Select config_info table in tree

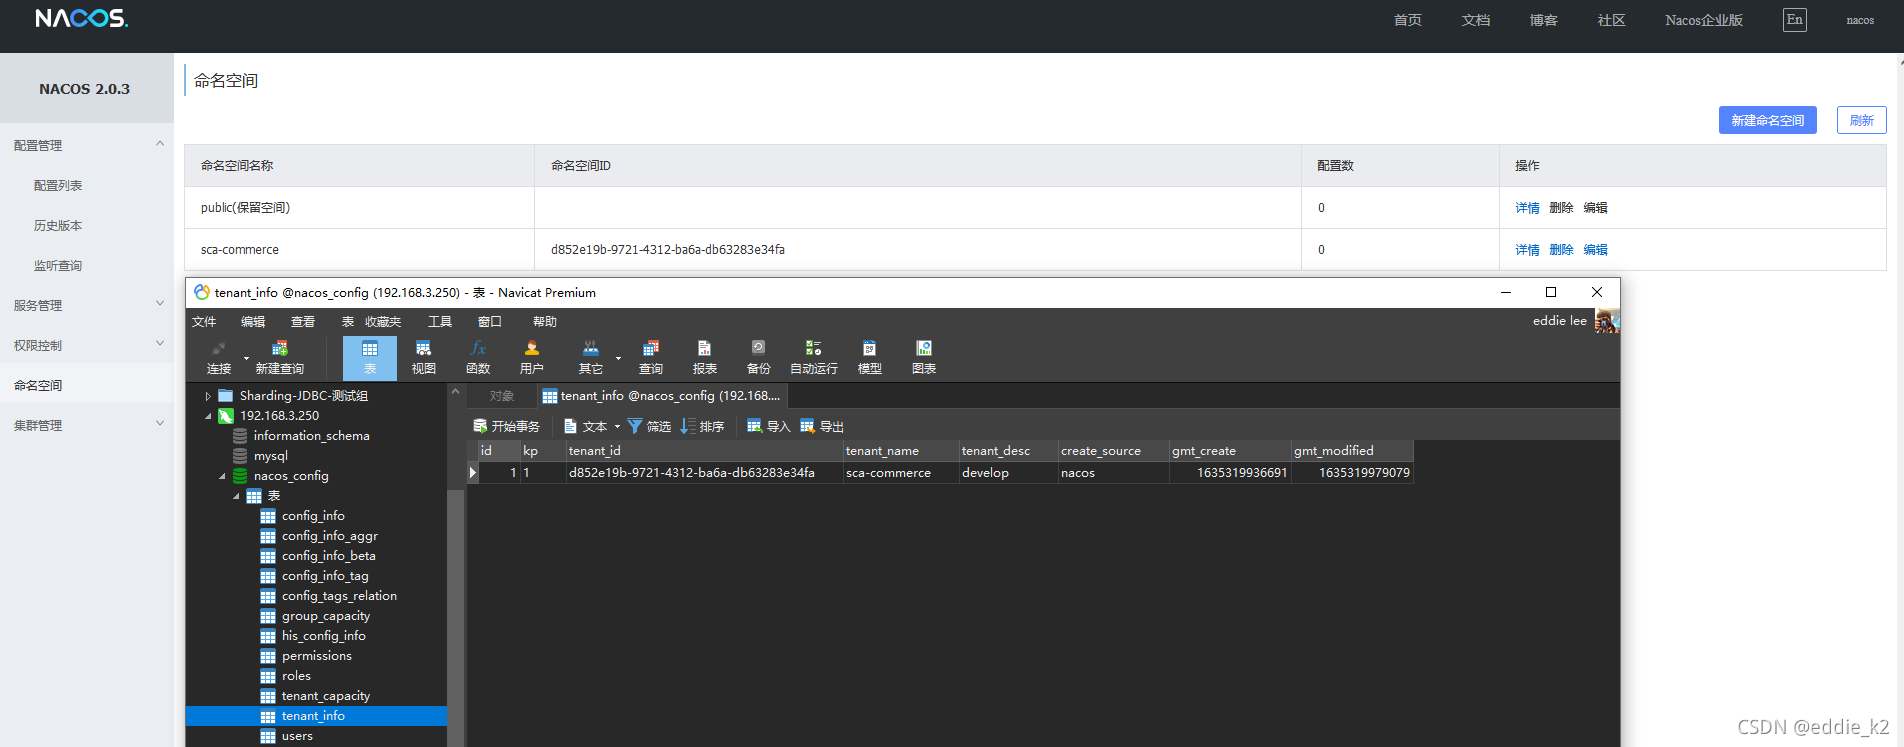[313, 516]
